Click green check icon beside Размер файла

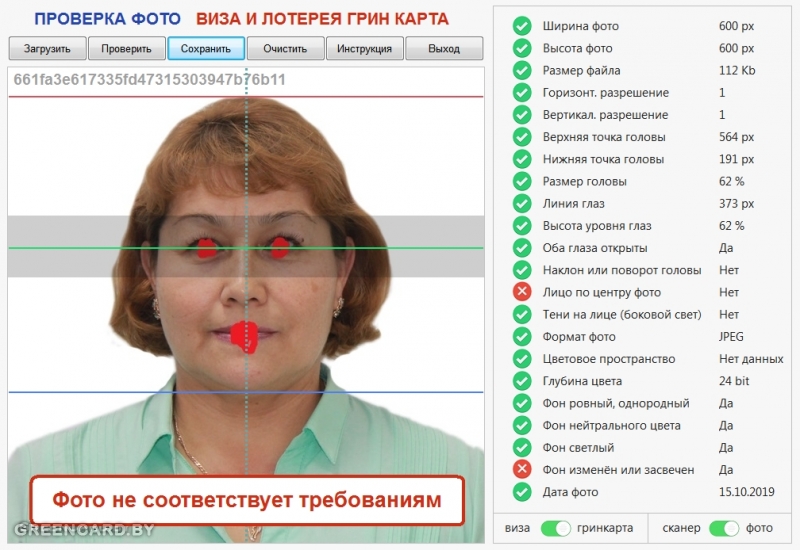tap(522, 70)
